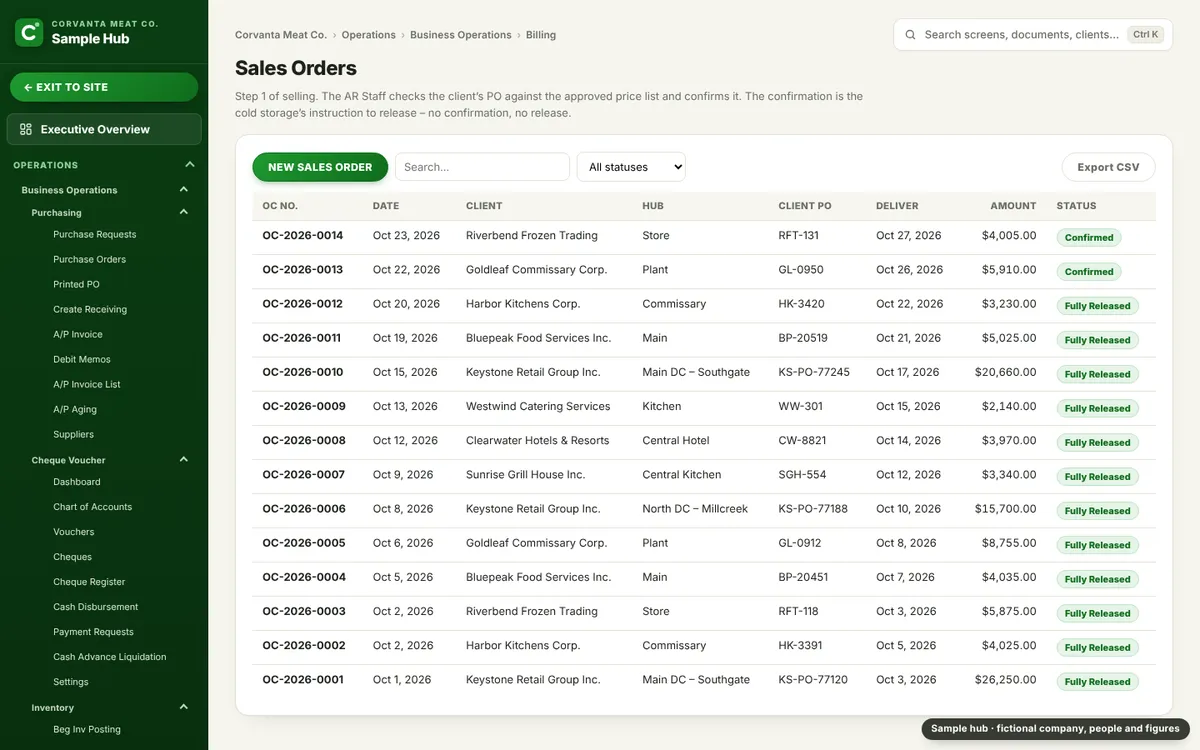Click client PO GL-0912
The image size is (1200, 750).
coord(801,543)
